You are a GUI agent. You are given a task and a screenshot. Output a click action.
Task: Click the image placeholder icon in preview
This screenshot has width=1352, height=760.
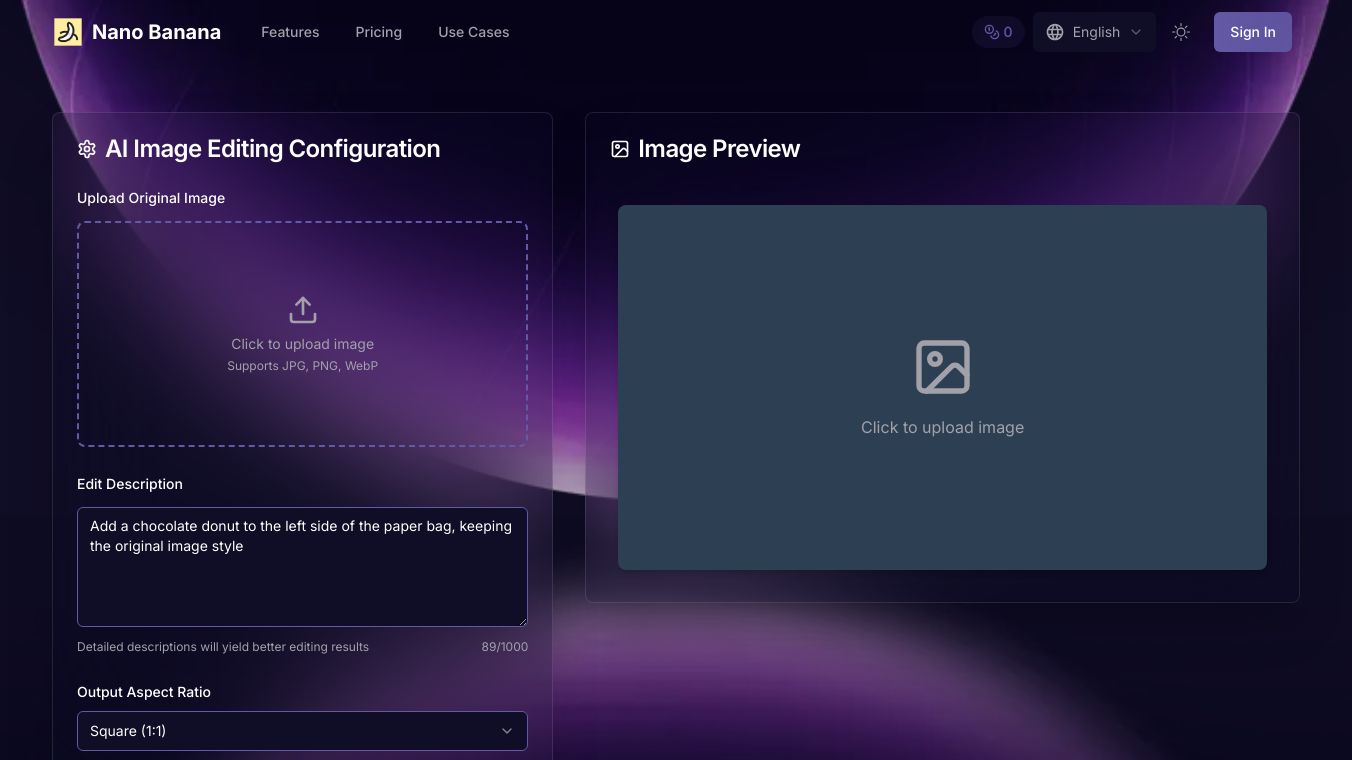(942, 367)
